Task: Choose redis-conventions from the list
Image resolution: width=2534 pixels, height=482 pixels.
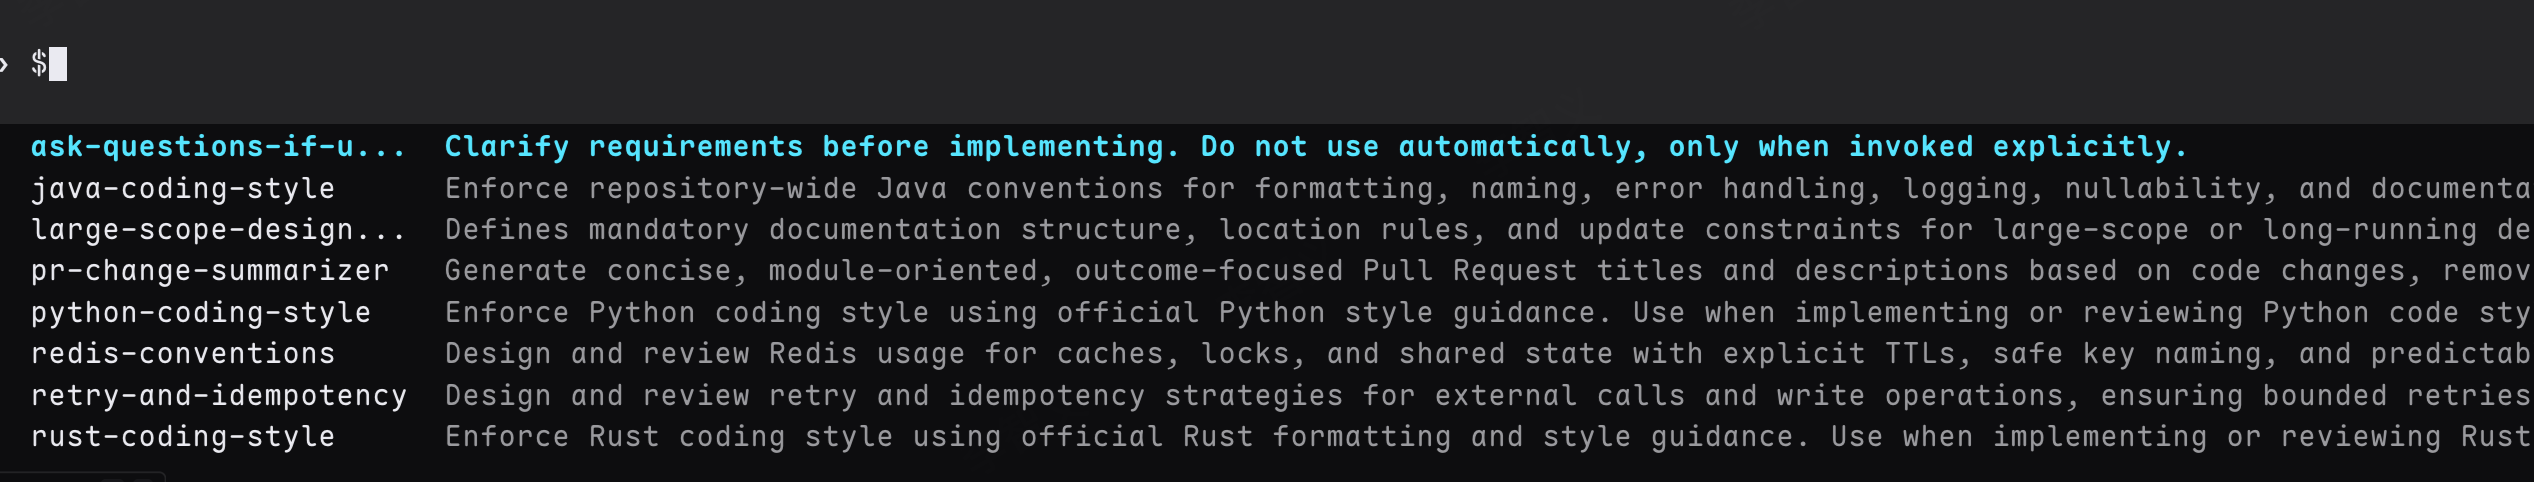Action: [183, 354]
